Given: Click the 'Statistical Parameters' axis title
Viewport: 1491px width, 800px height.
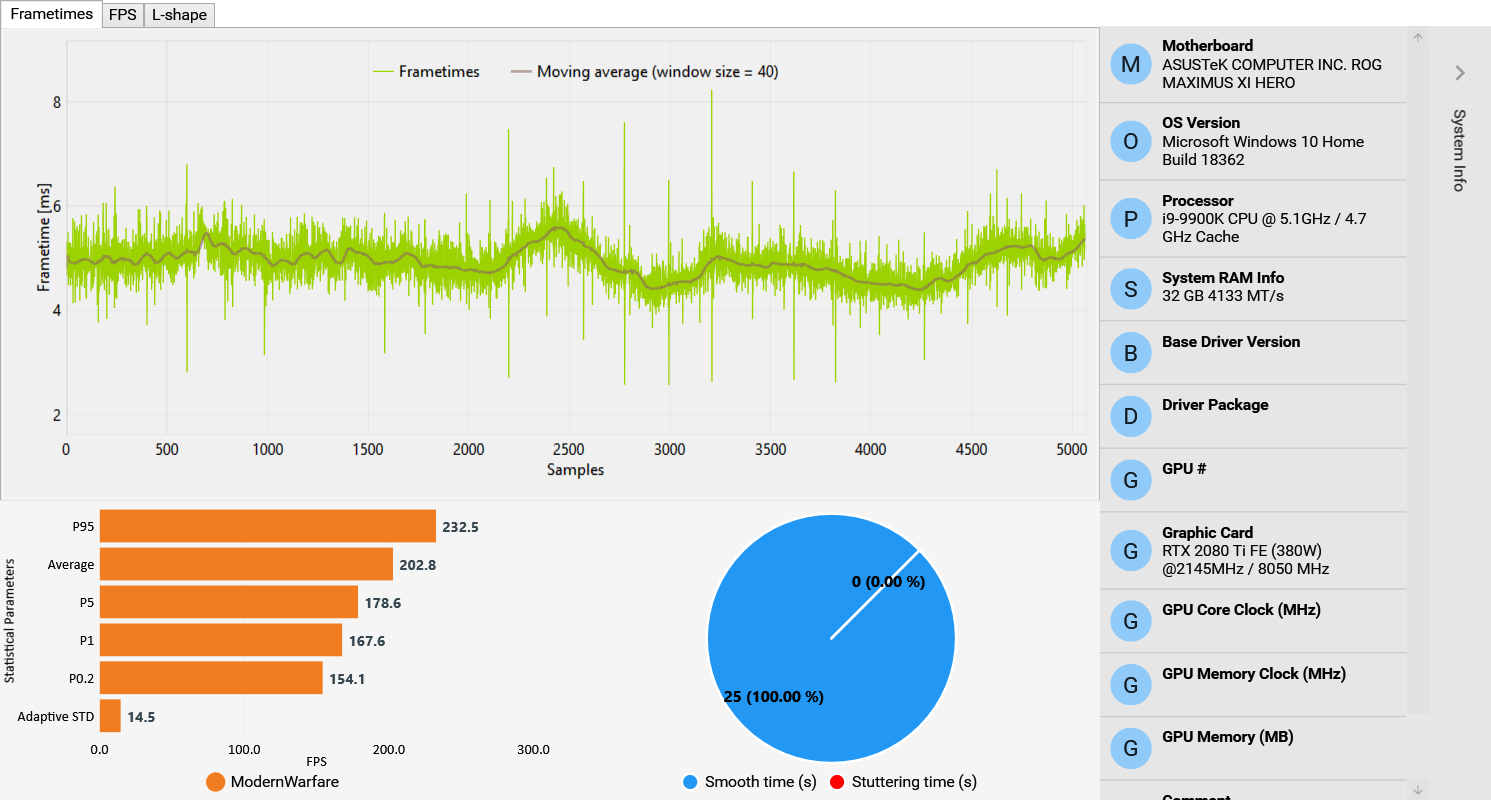Looking at the screenshot, I should (x=10, y=622).
